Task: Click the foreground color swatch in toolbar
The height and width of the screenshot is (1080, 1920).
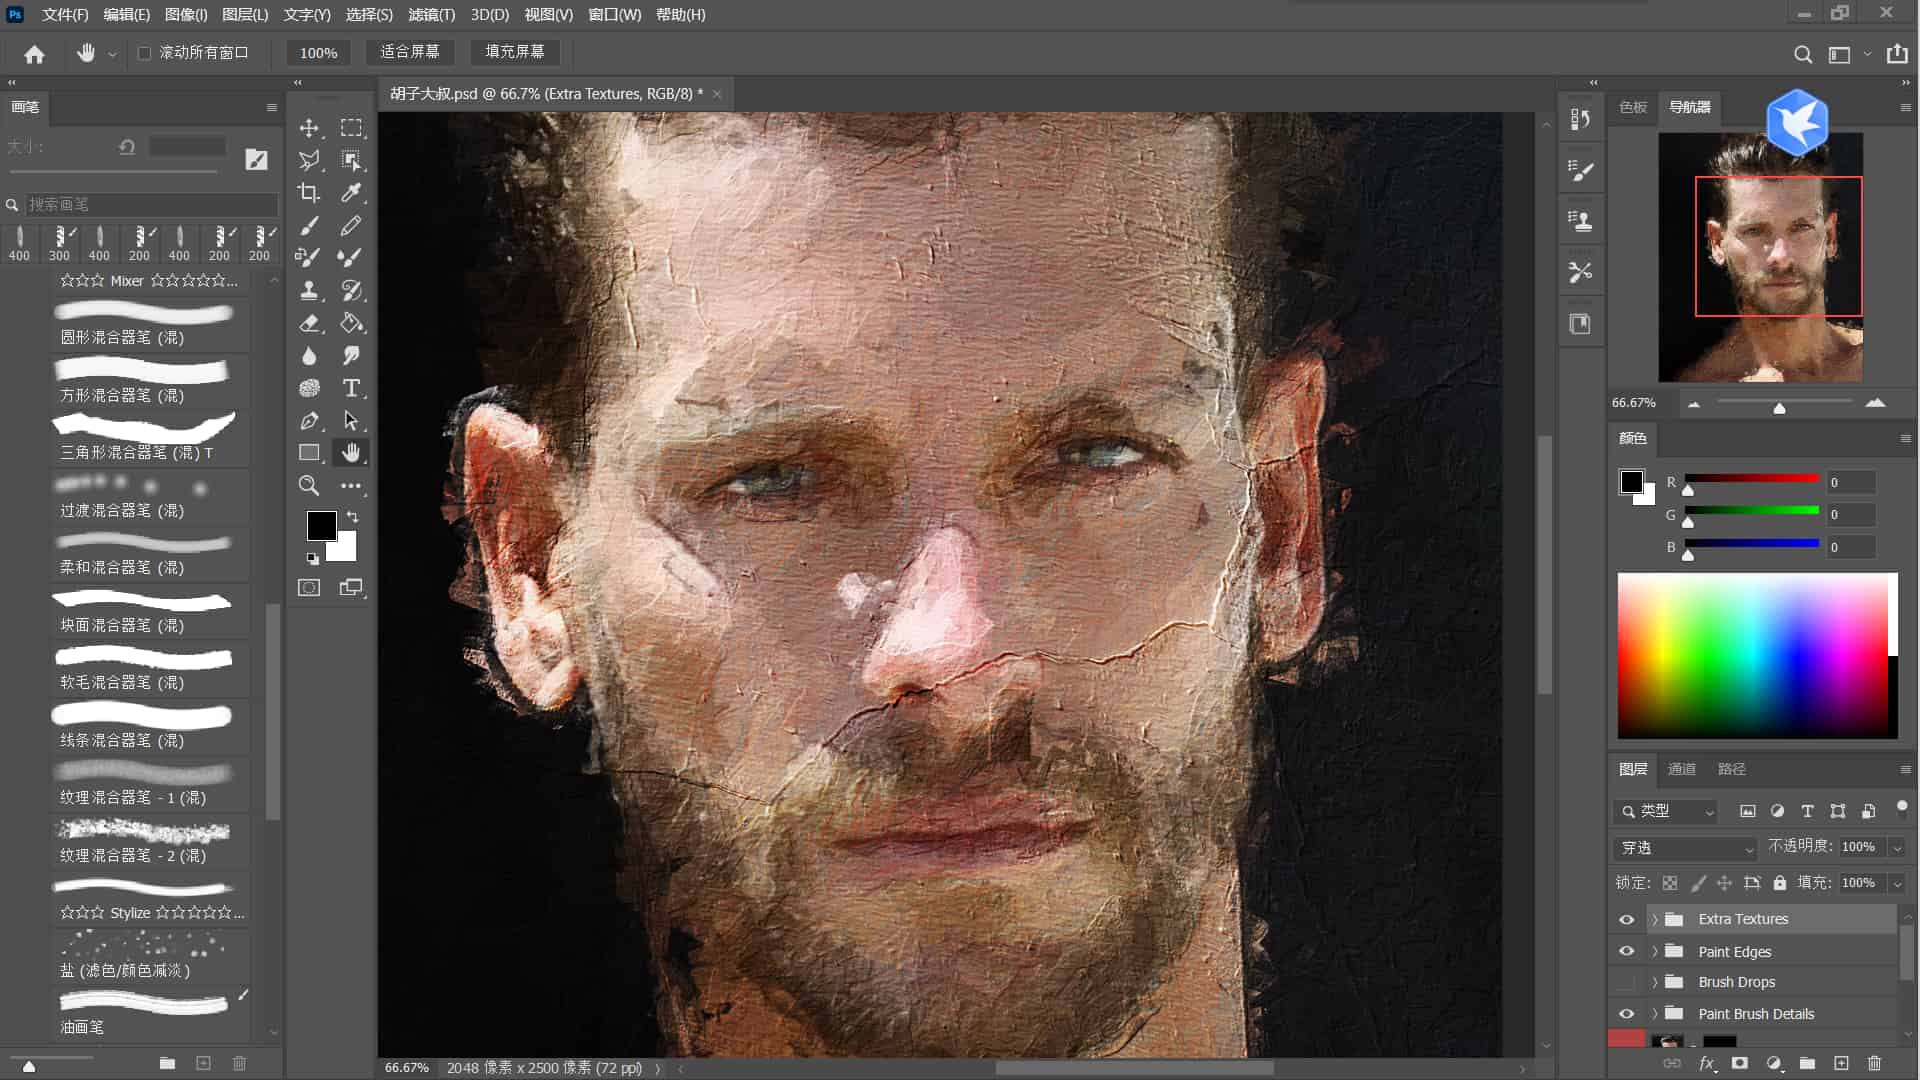Action: [320, 525]
